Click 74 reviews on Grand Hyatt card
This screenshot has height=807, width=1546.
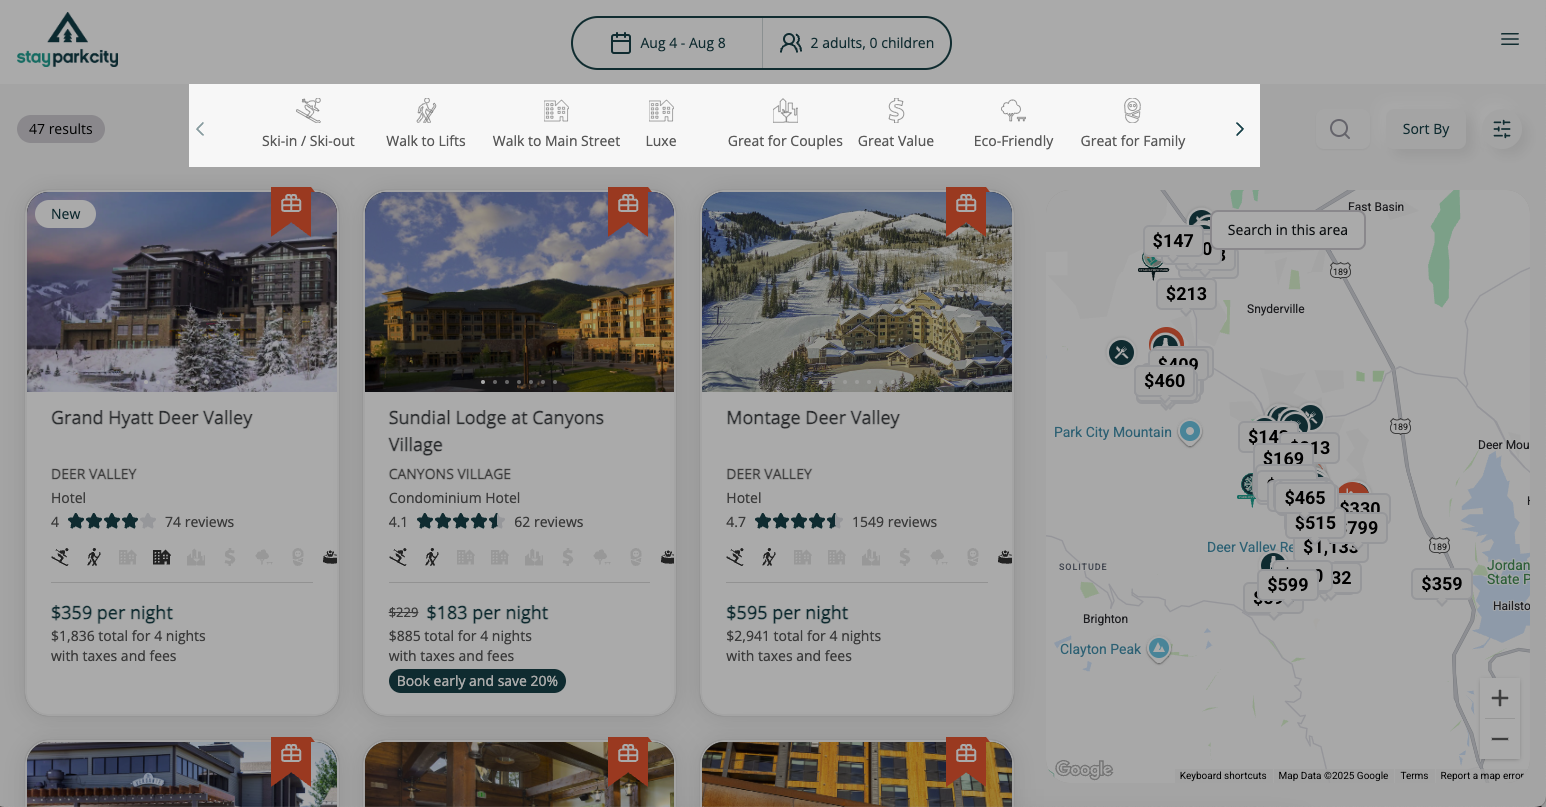pos(199,522)
